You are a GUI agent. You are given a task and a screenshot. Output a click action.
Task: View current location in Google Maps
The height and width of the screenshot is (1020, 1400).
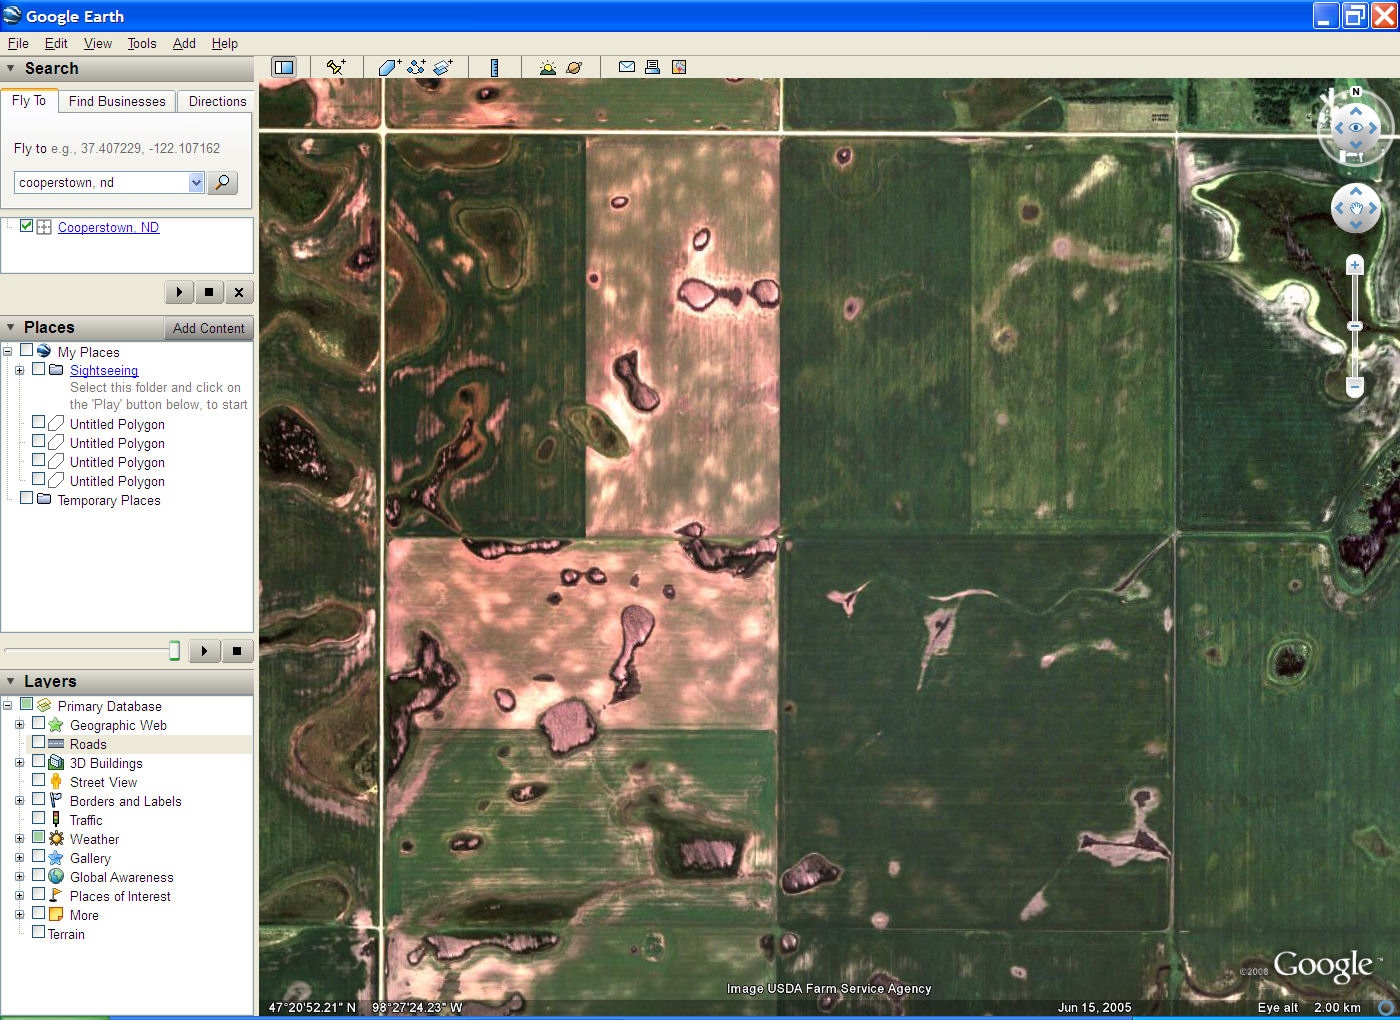point(679,67)
